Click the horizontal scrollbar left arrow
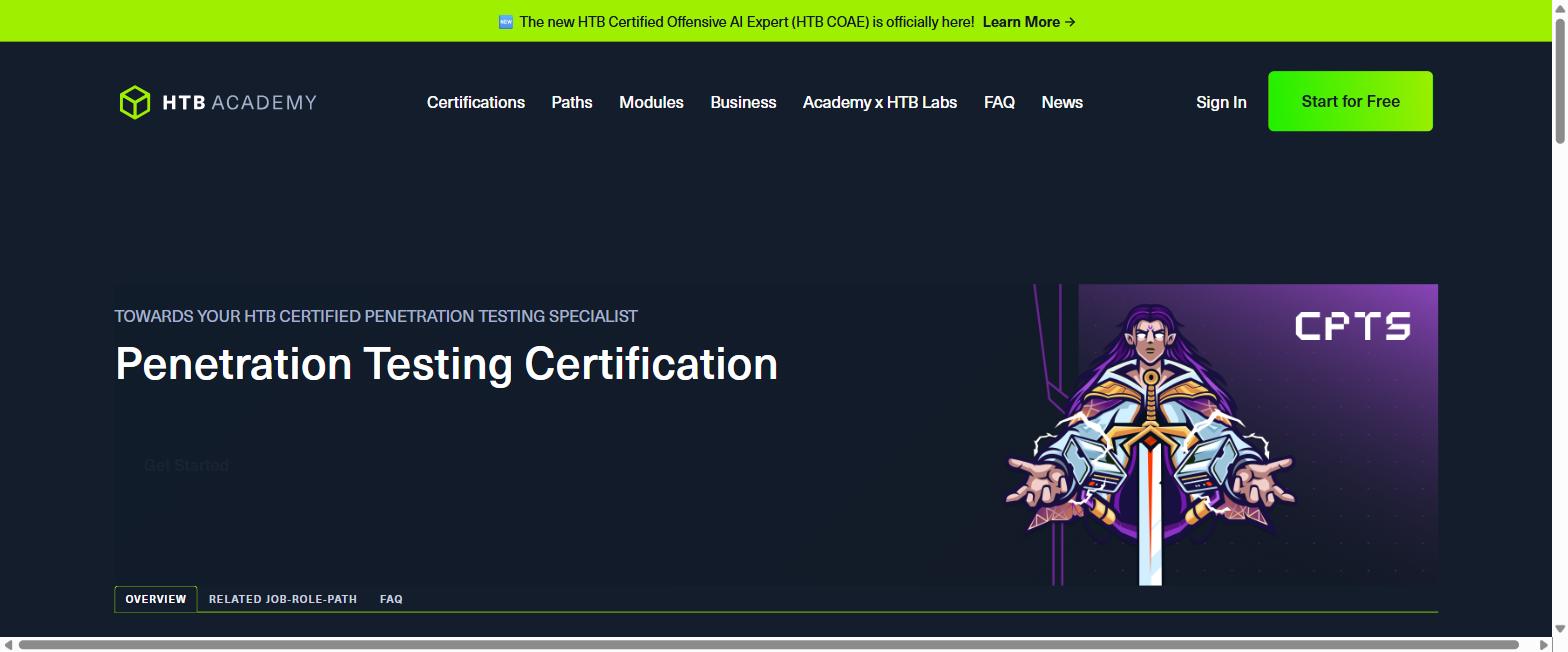 point(8,644)
